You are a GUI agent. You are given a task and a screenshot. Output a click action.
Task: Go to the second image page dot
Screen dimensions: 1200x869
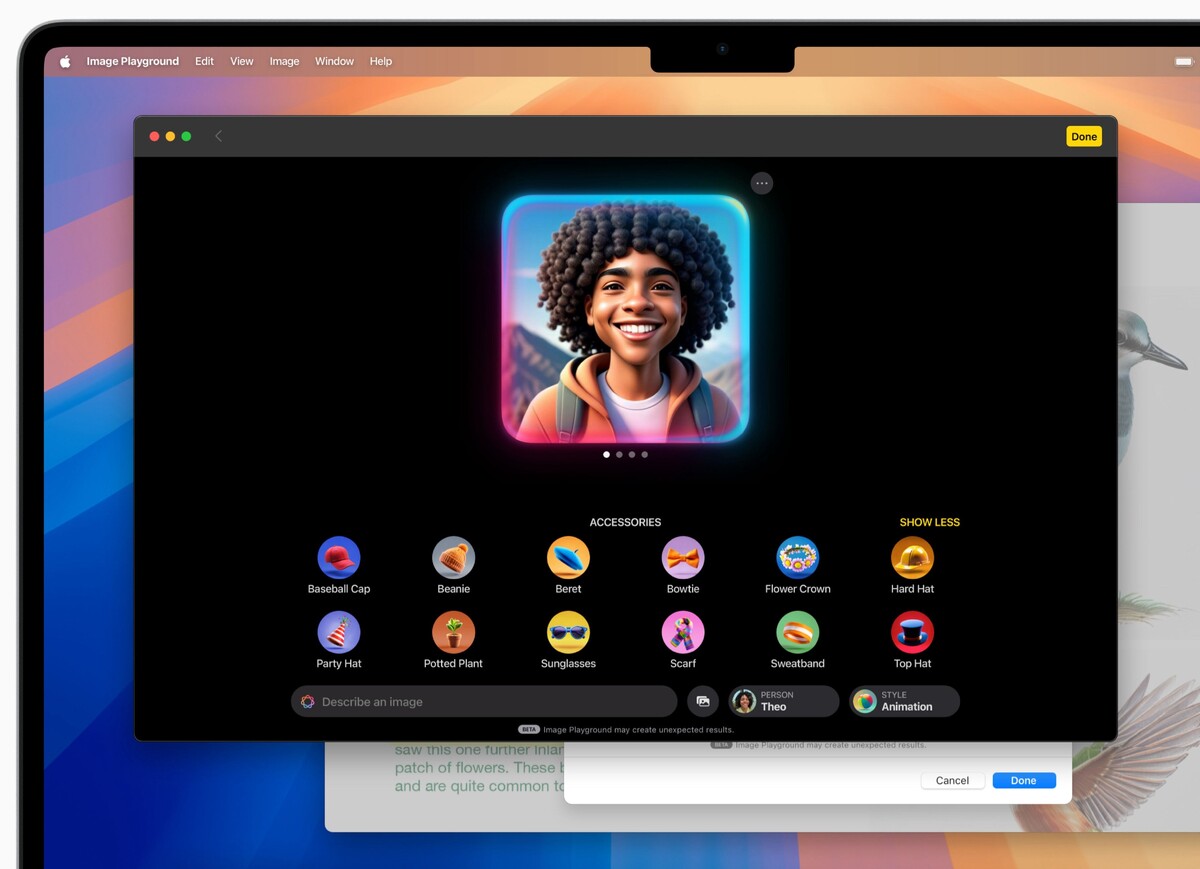(619, 454)
